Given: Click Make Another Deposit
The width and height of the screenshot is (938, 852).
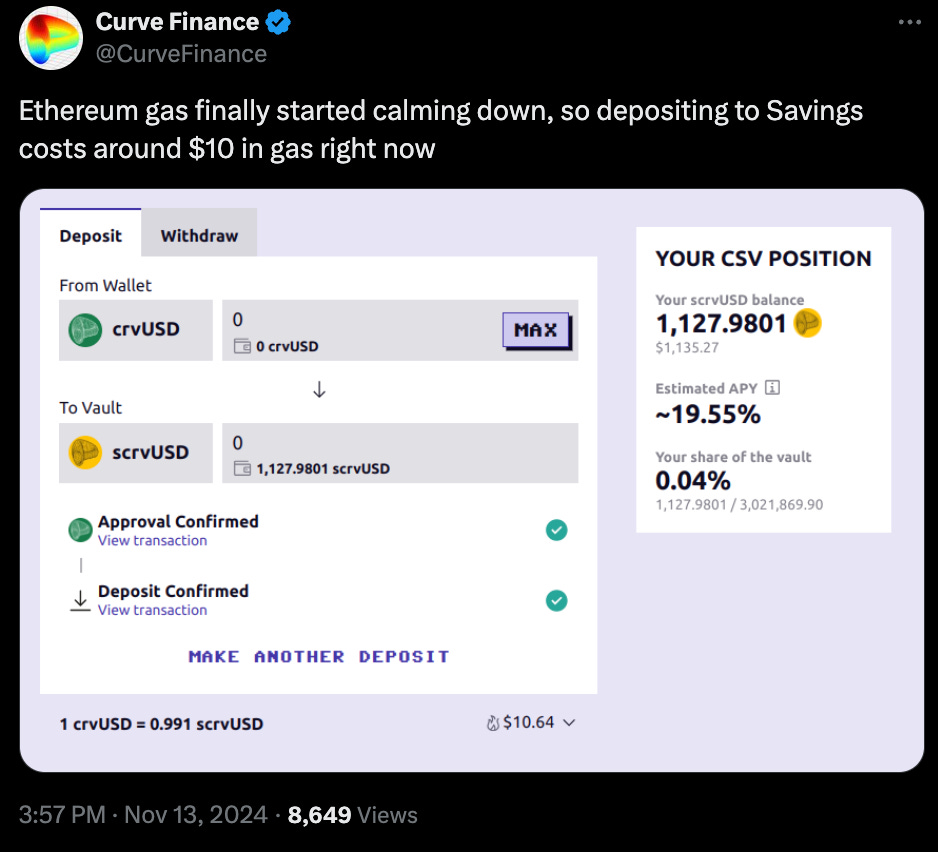Looking at the screenshot, I should [x=319, y=656].
